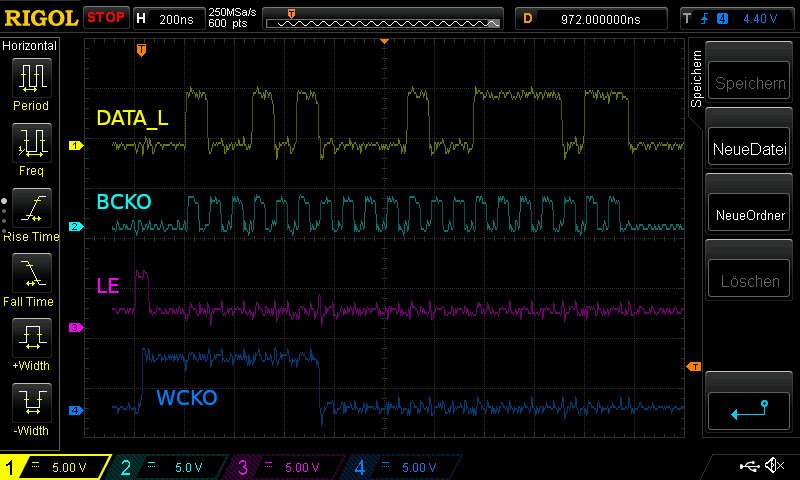
Task: Click the muted speaker icon
Action: (x=774, y=465)
